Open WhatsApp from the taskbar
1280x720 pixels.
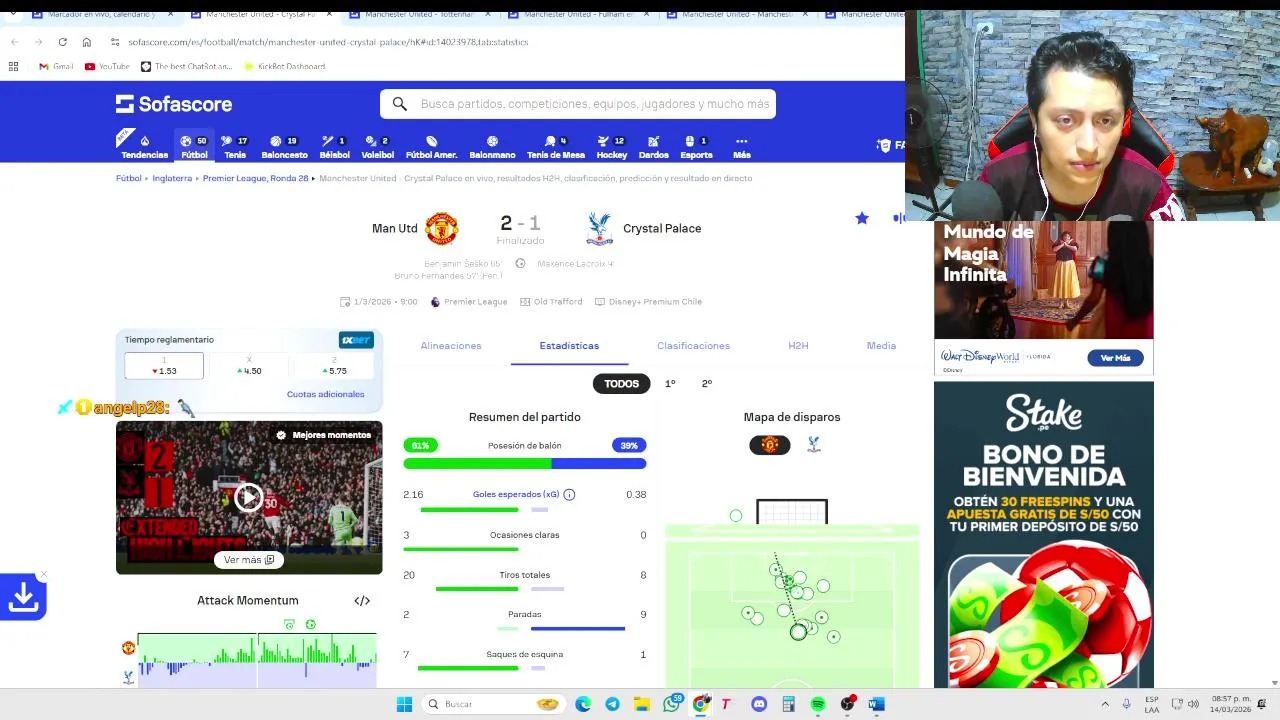click(672, 704)
